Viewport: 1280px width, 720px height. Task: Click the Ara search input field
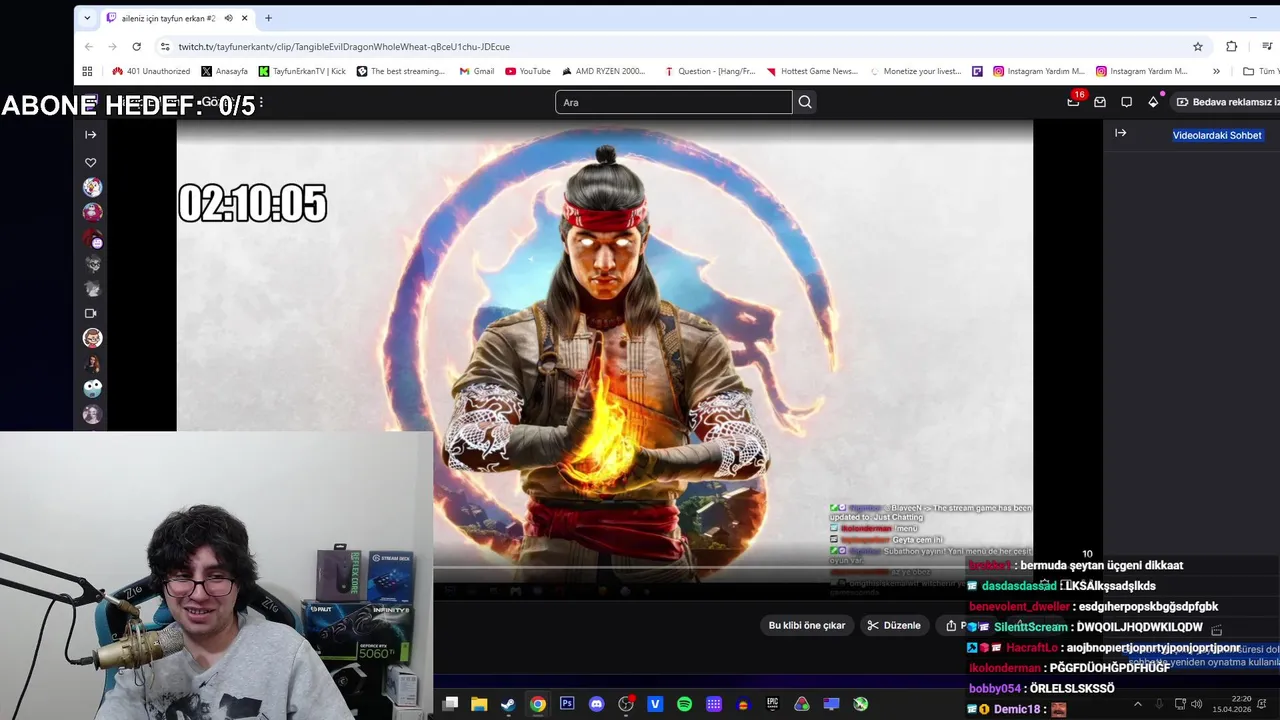673,102
